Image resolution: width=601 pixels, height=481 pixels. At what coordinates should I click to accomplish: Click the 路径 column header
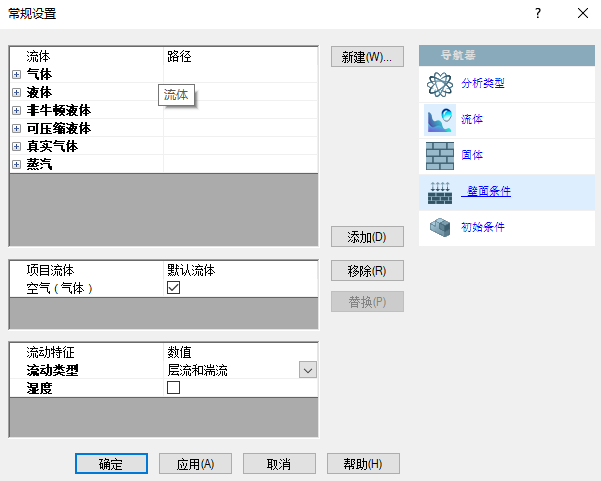click(x=179, y=56)
